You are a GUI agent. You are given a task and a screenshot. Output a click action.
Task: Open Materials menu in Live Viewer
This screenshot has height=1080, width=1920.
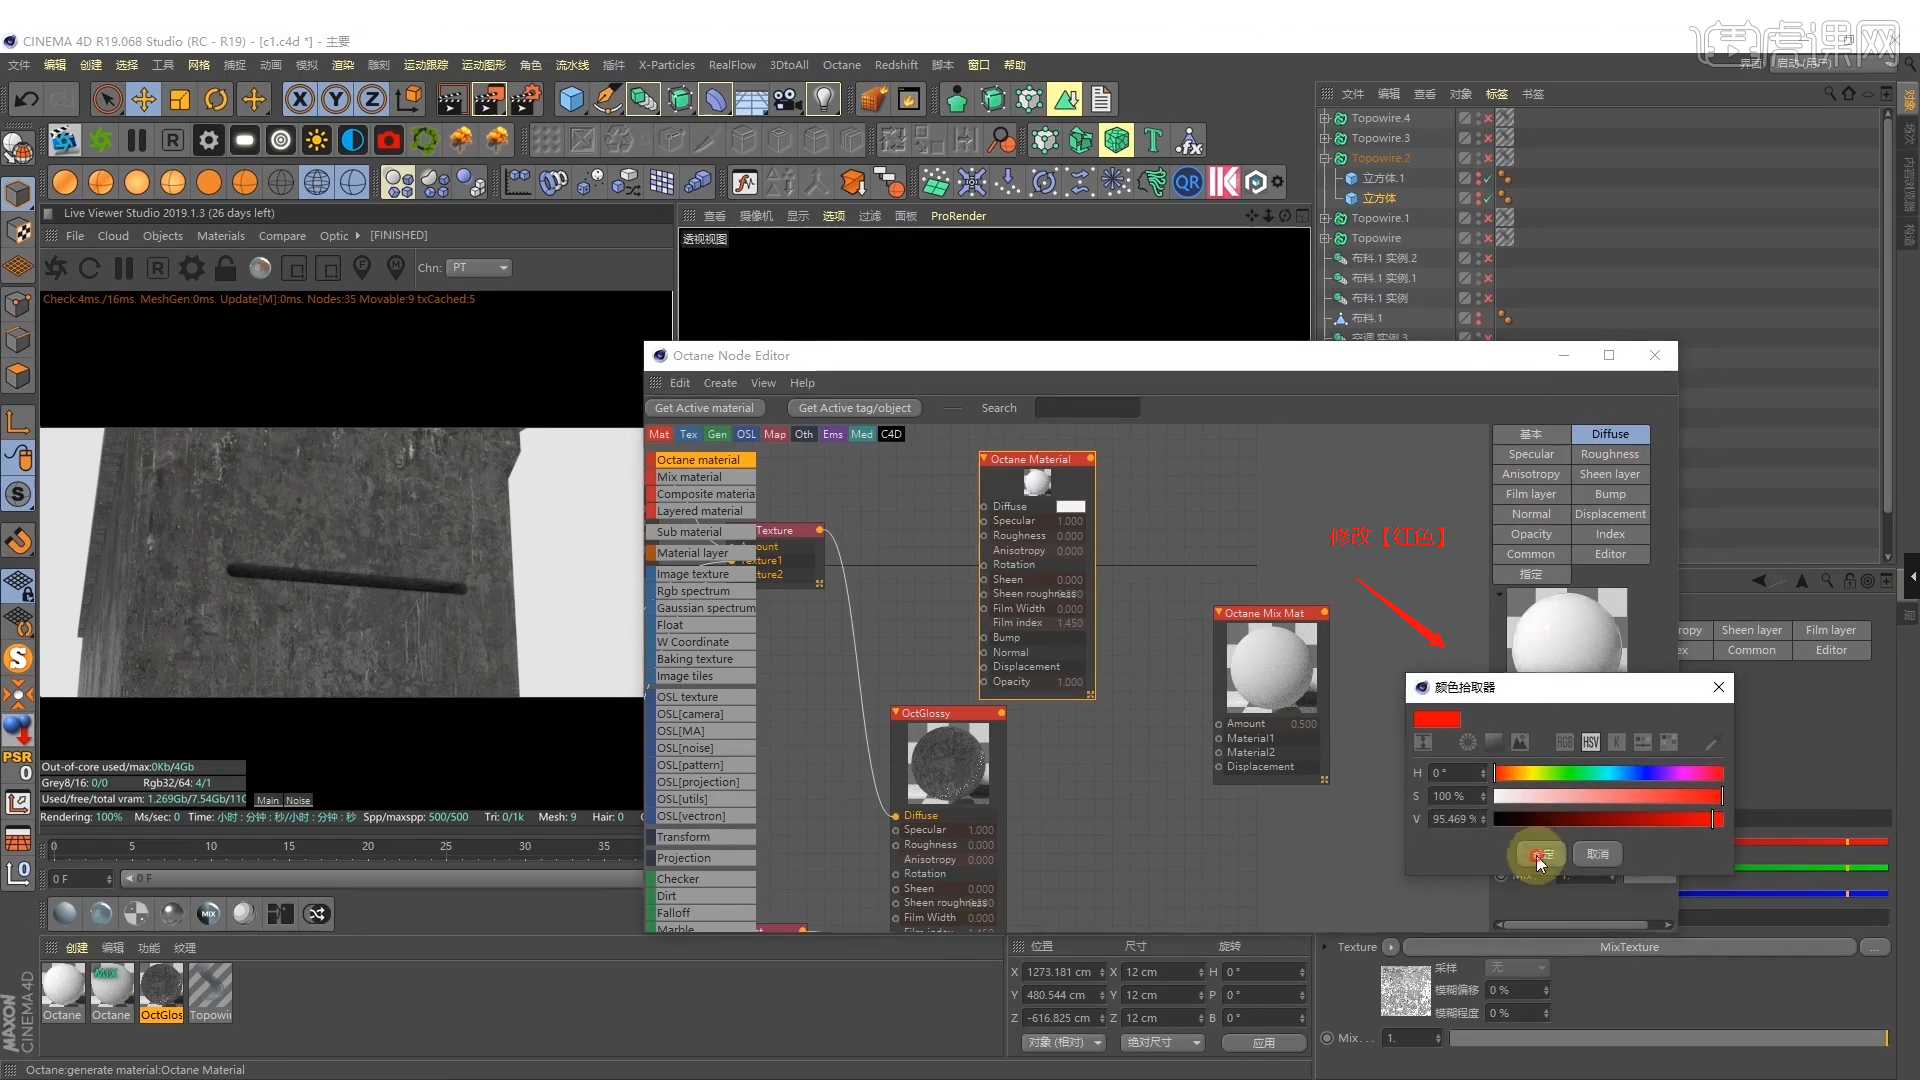point(221,236)
